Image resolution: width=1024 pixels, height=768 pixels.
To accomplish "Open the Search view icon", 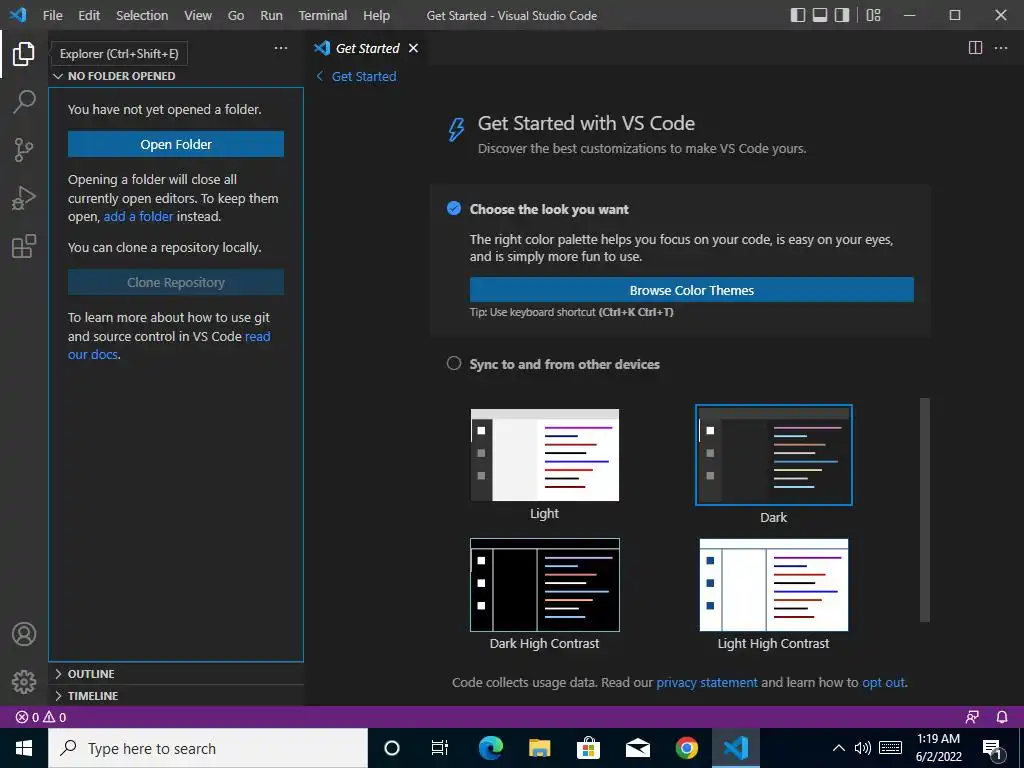I will tap(24, 102).
